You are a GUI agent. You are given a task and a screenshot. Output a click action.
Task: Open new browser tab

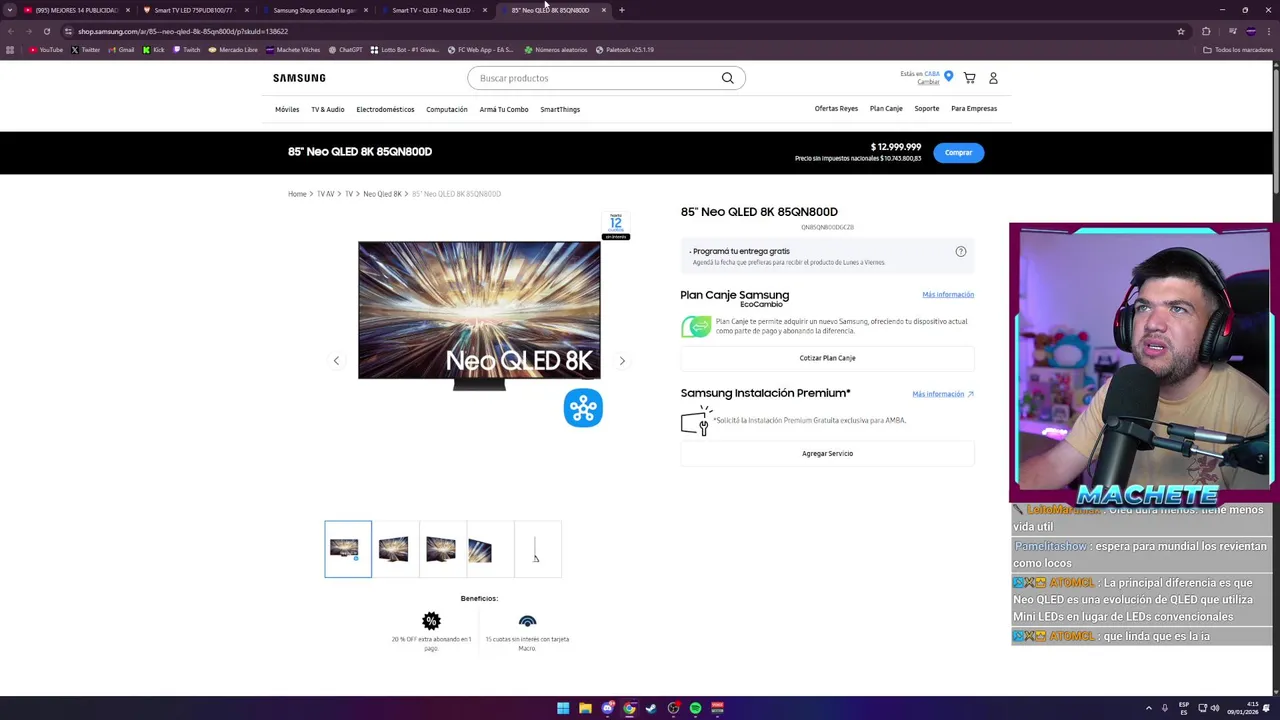621,10
